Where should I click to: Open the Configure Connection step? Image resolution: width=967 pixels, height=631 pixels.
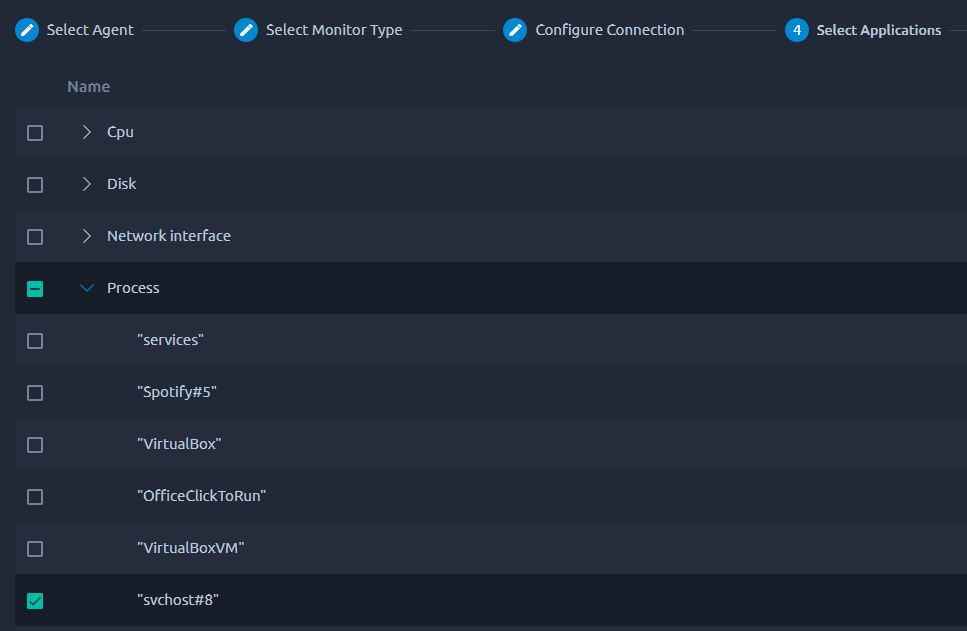609,30
